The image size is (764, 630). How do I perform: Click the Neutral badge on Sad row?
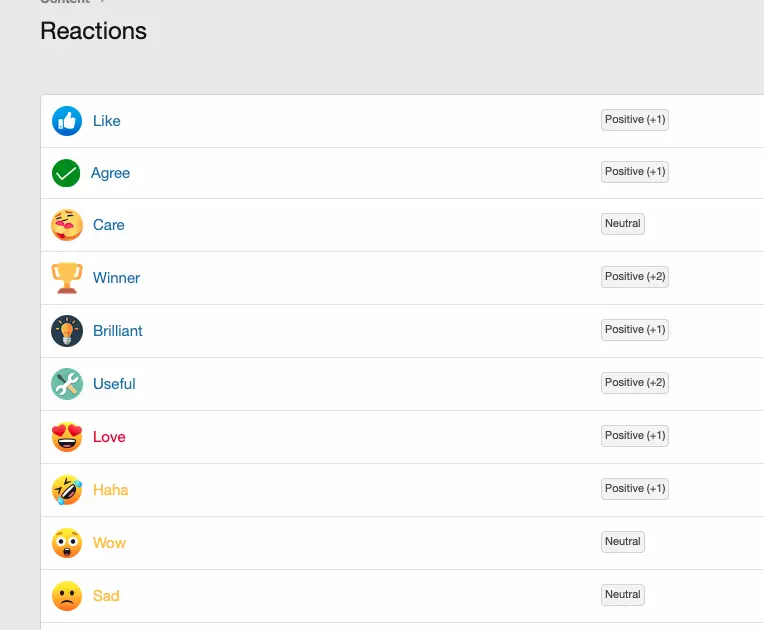(622, 595)
